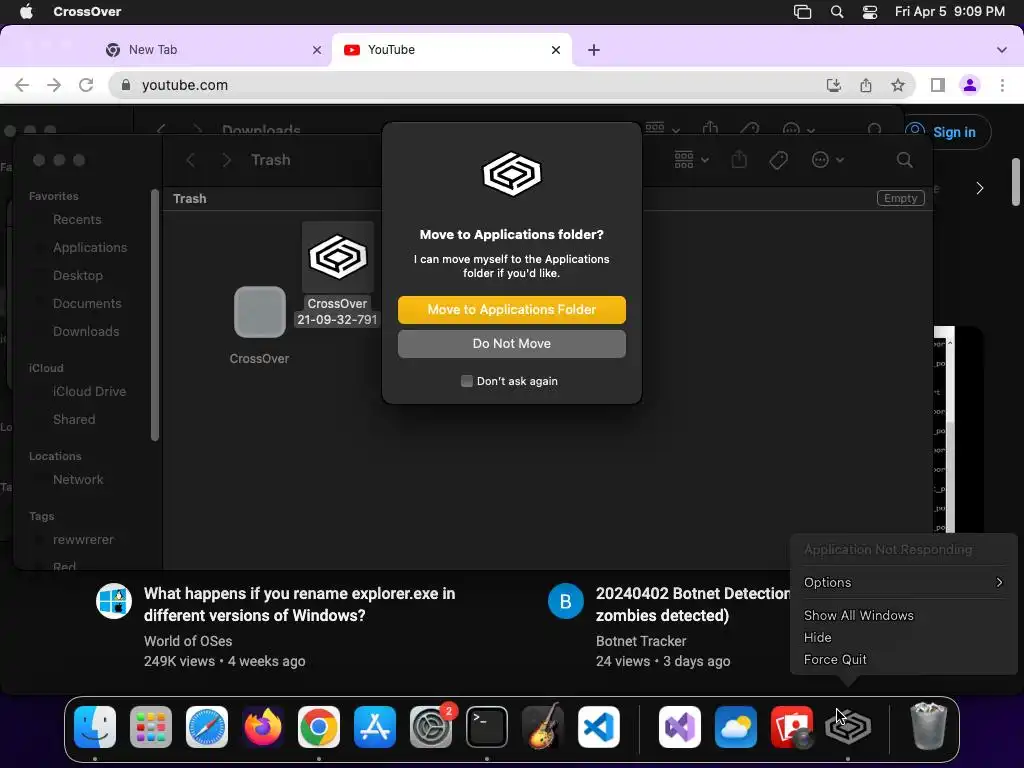Screen dimensions: 1024x768
Task: Open the World of OSes channel link
Action: click(x=188, y=641)
